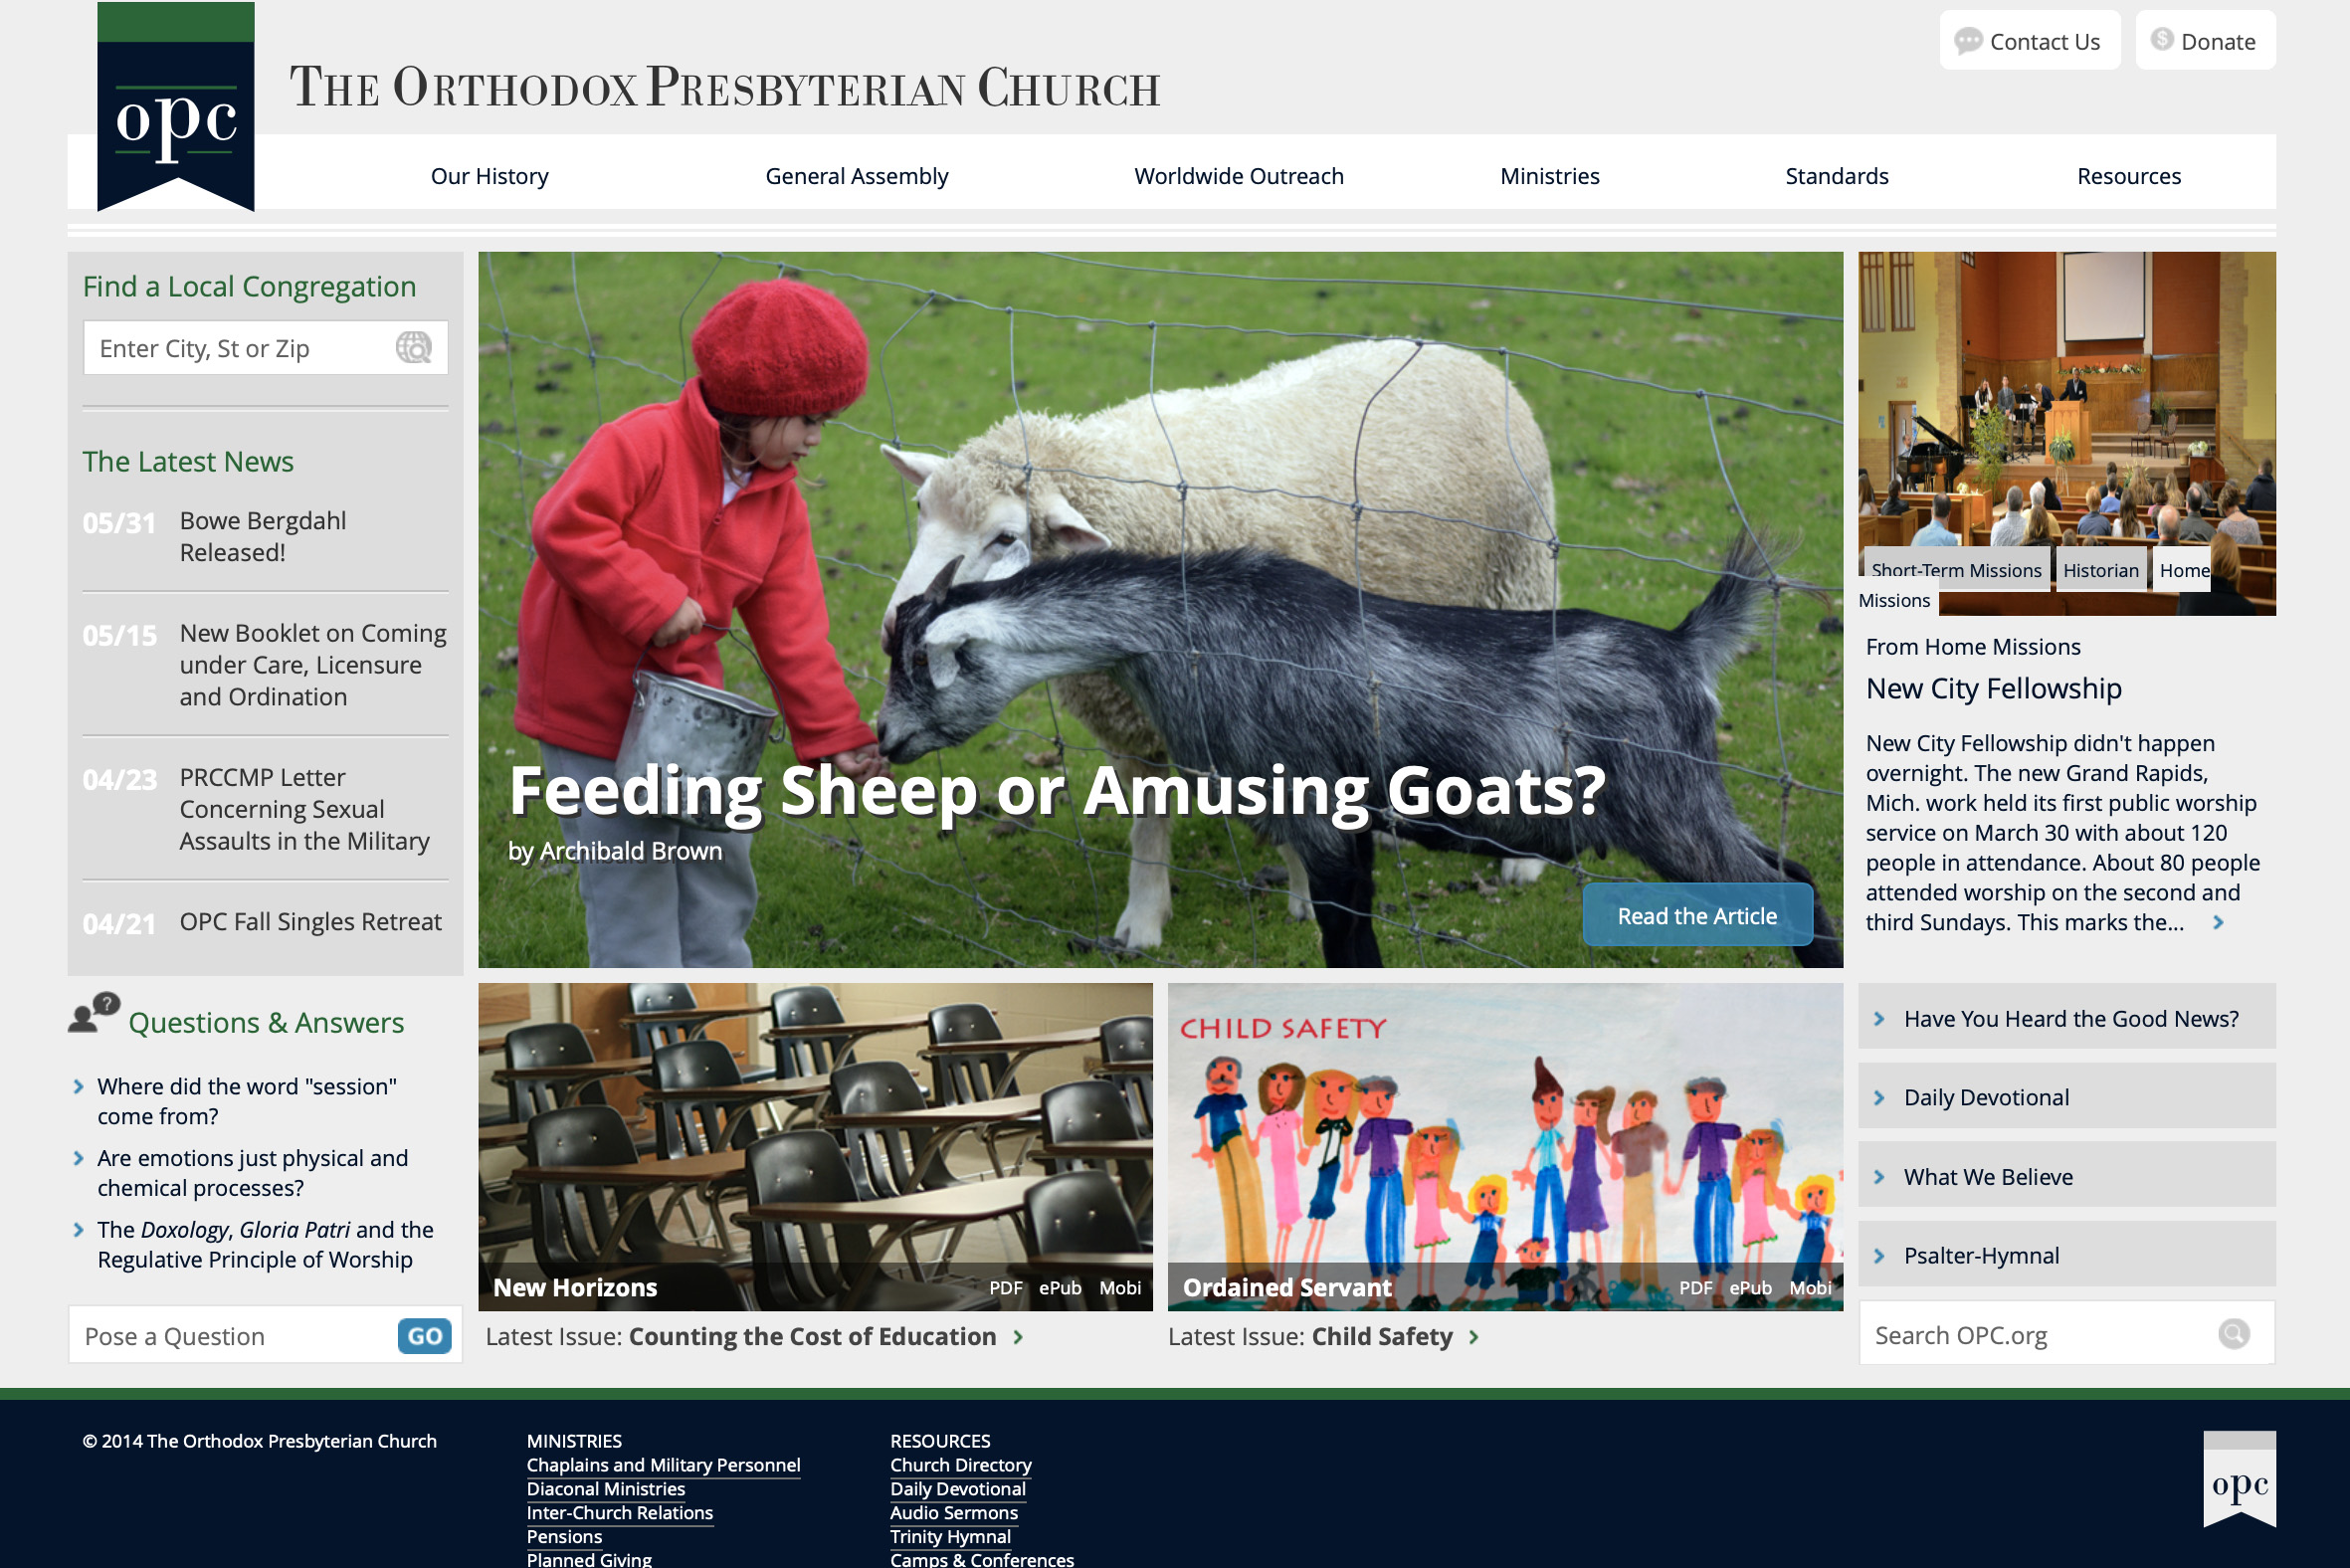
Task: Open Diaconal Ministries footer link
Action: tap(605, 1489)
